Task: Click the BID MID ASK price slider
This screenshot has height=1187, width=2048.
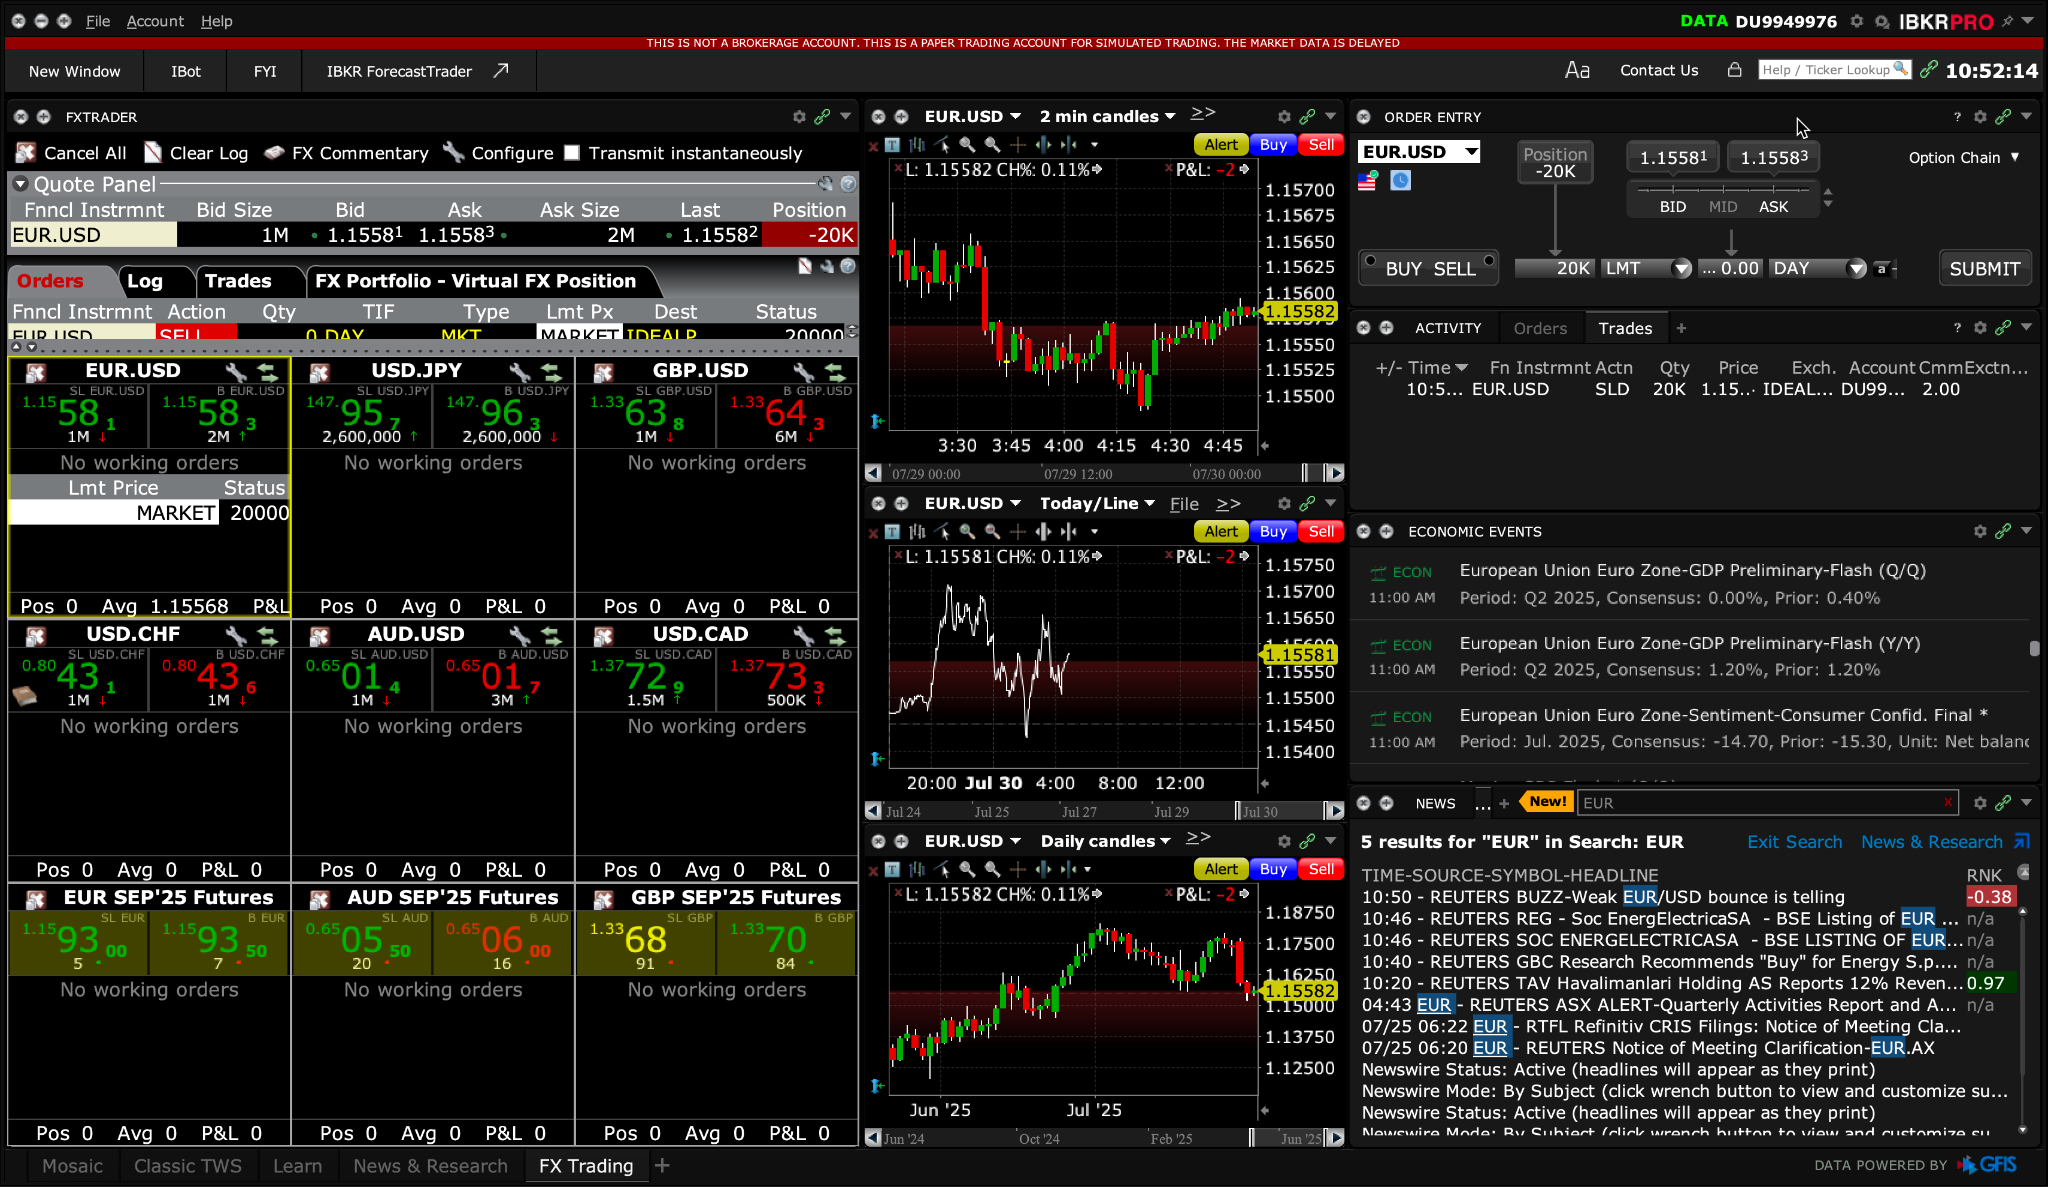Action: pyautogui.click(x=1723, y=189)
